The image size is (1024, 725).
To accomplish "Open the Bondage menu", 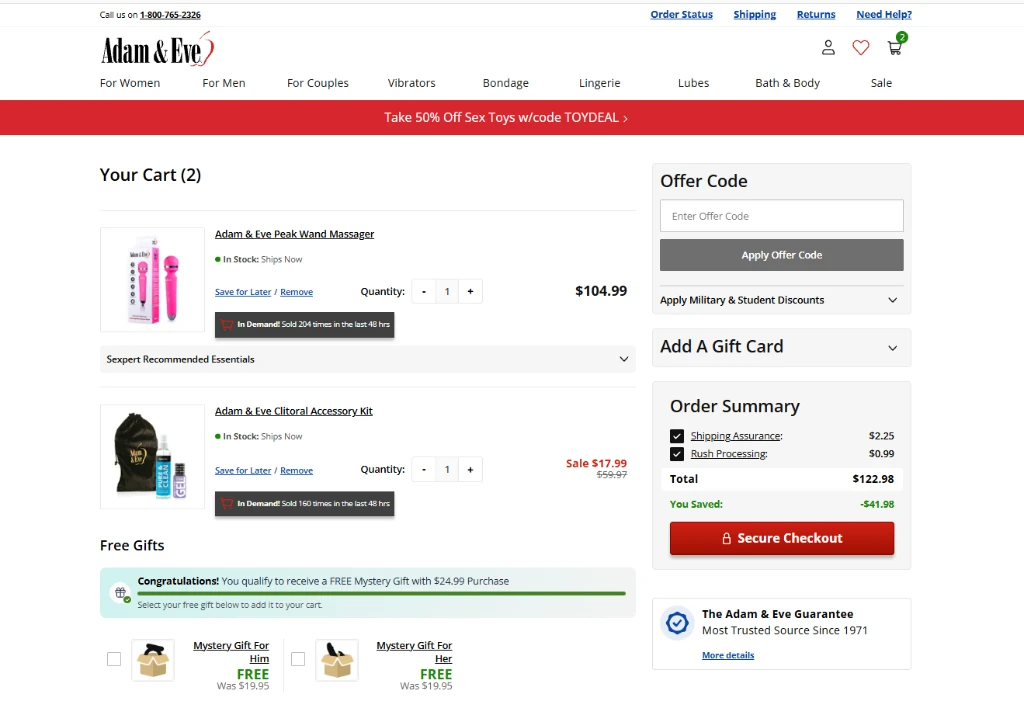I will 505,83.
